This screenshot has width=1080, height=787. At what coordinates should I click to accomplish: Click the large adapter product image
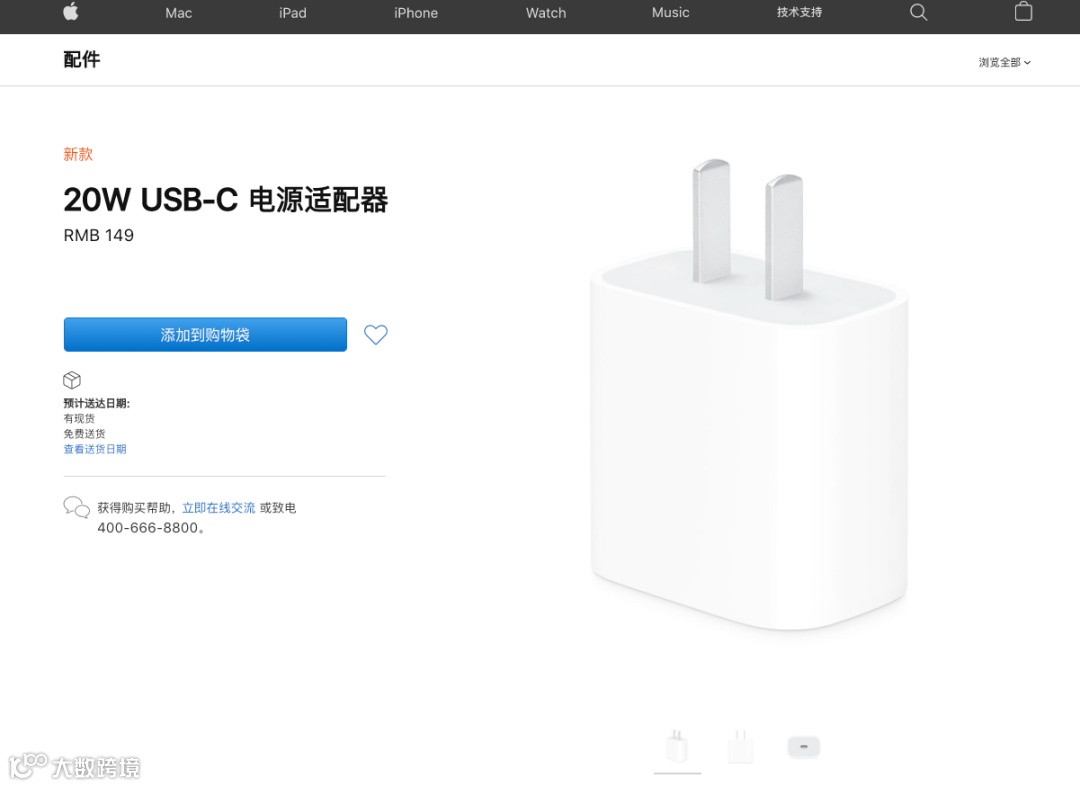click(749, 395)
